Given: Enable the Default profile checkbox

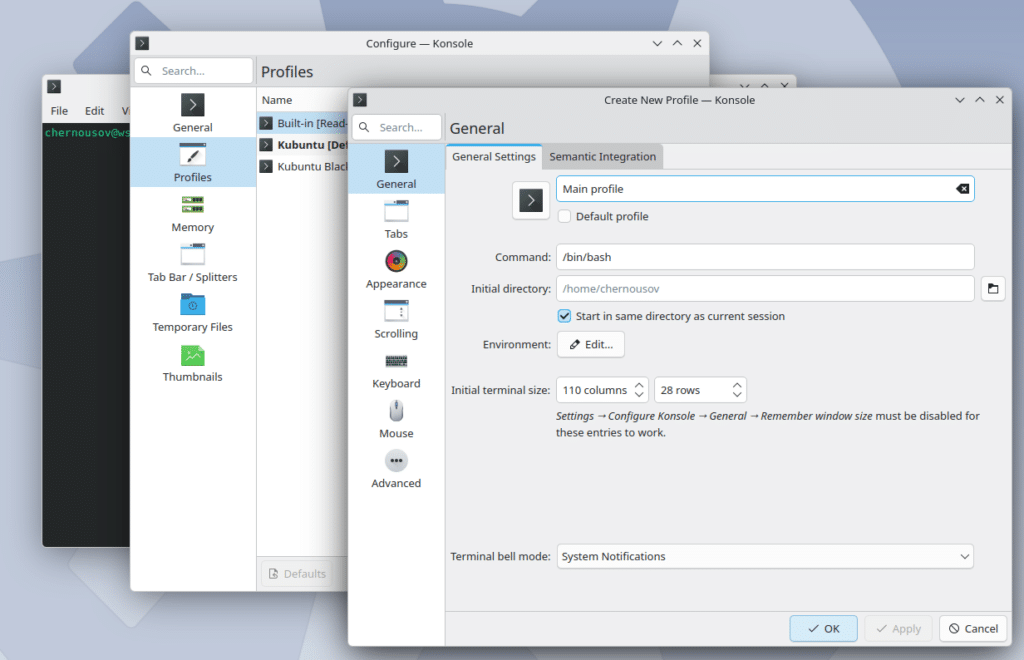Looking at the screenshot, I should (x=564, y=216).
